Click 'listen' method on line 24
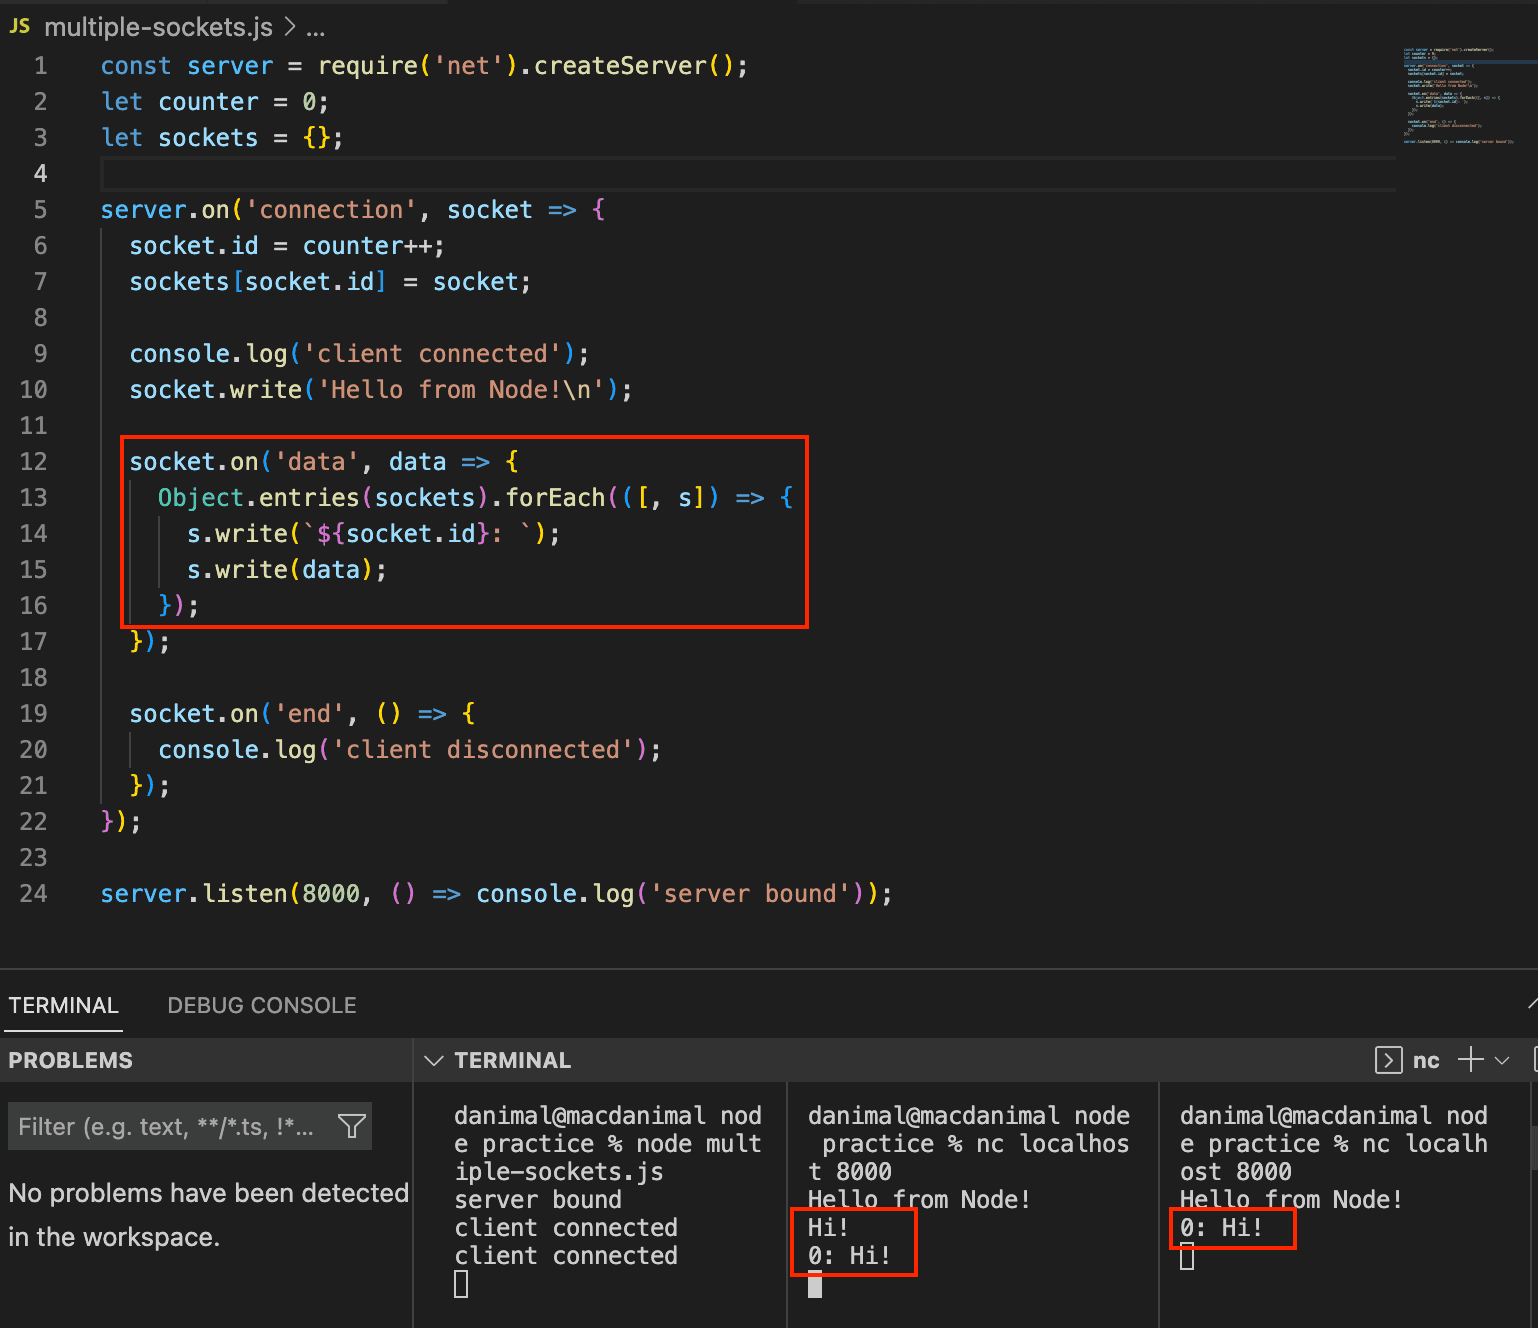This screenshot has height=1328, width=1538. coord(245,894)
